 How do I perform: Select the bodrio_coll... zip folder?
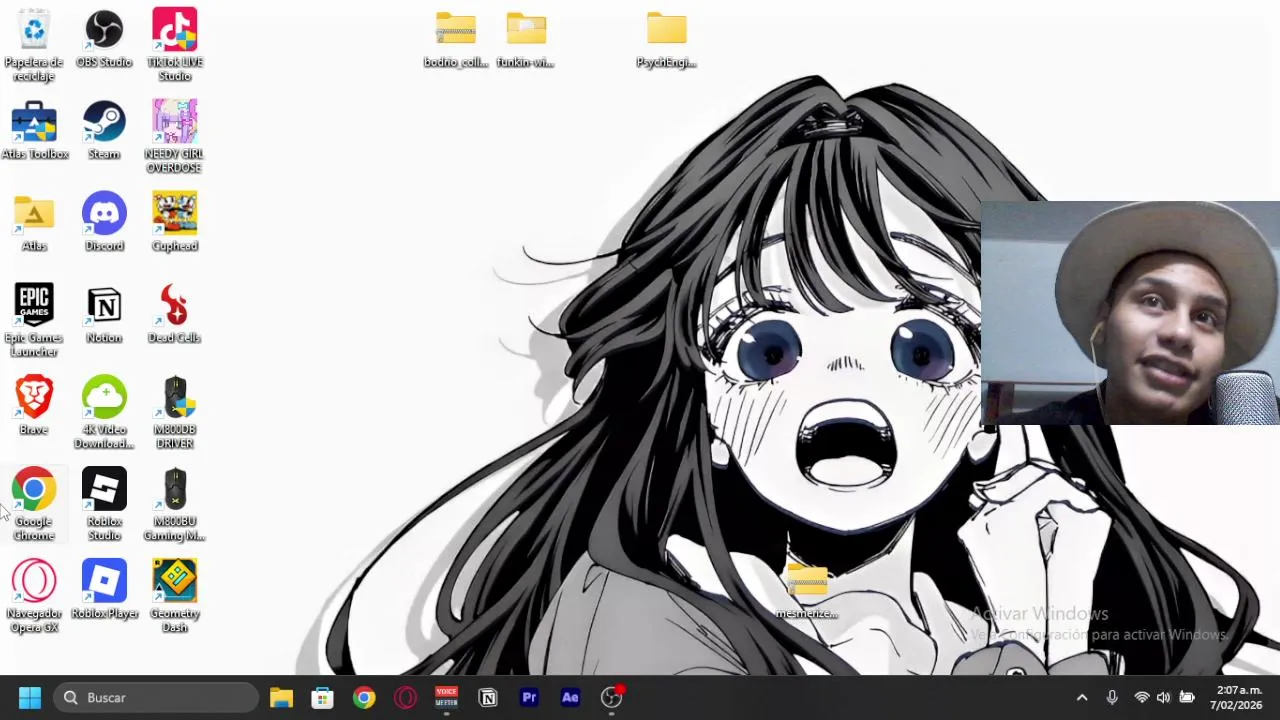(x=456, y=40)
